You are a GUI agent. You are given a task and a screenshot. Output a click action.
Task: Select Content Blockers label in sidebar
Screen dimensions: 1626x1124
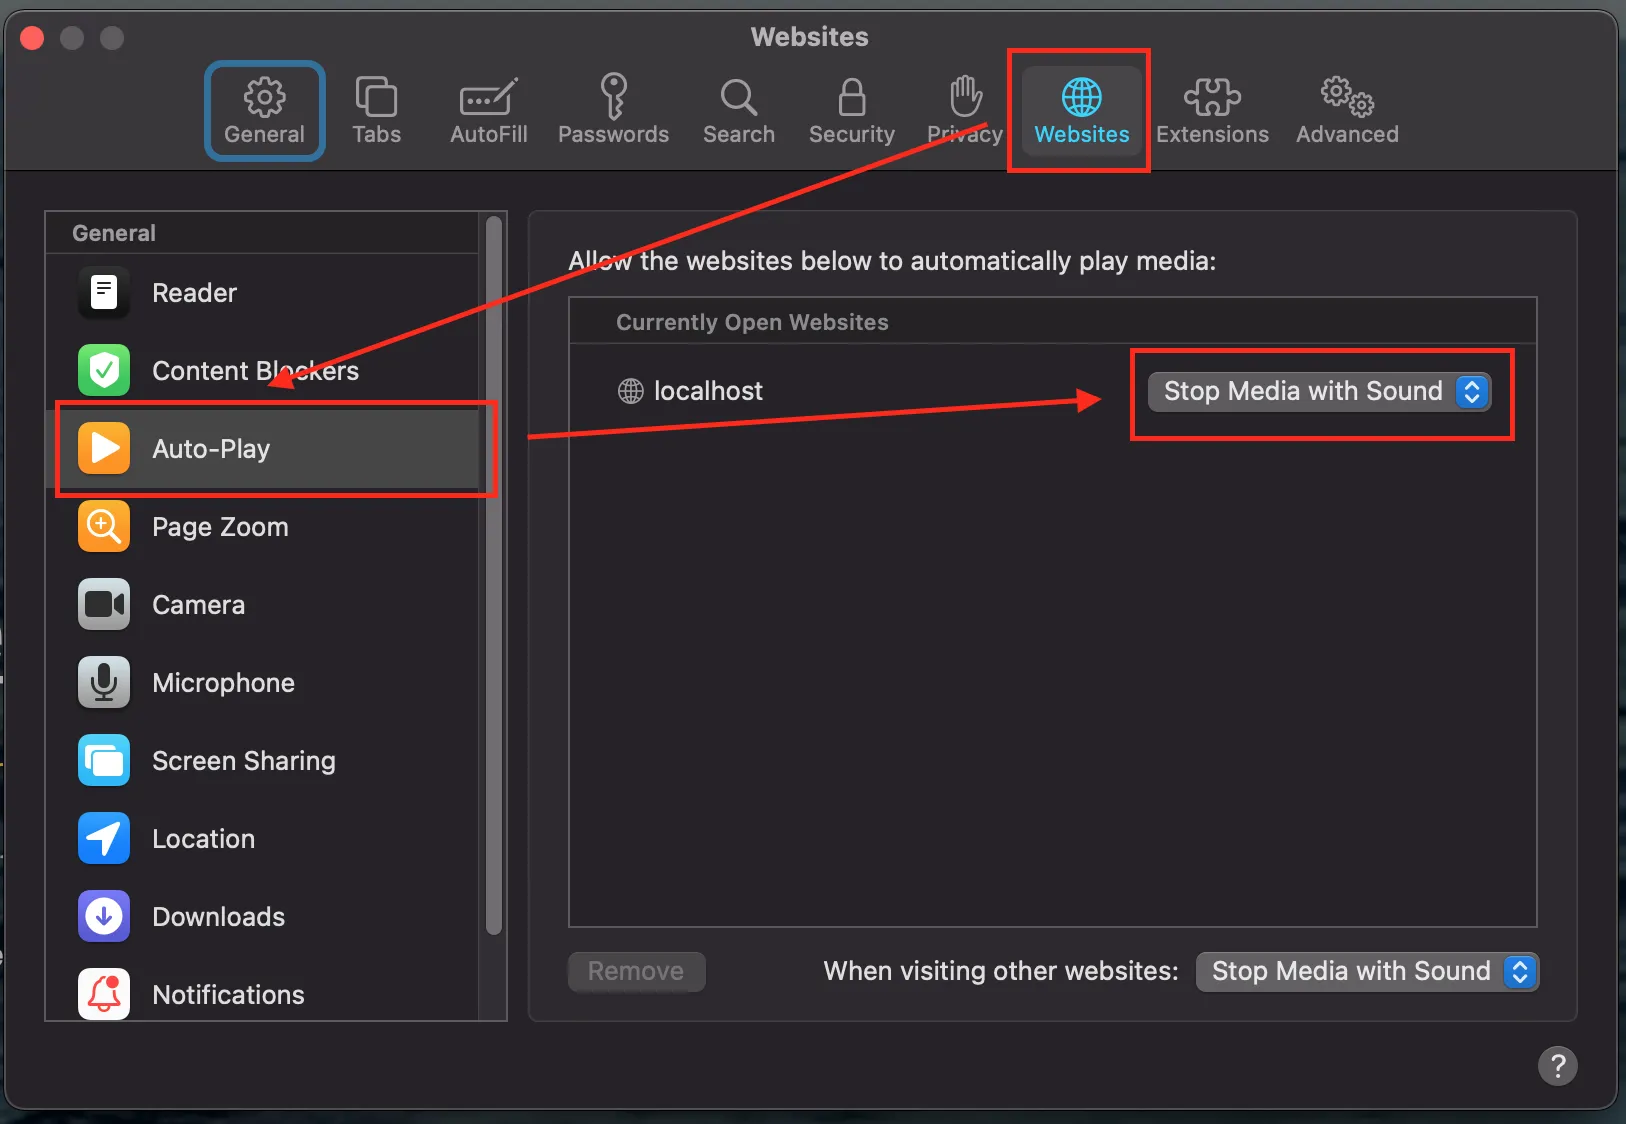(x=255, y=371)
